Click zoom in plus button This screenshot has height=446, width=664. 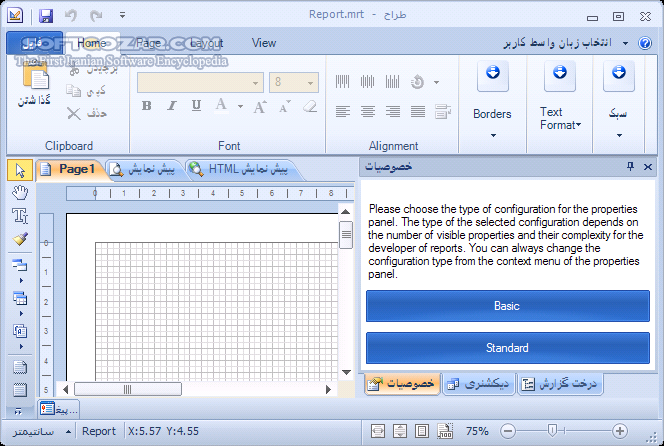(x=620, y=431)
